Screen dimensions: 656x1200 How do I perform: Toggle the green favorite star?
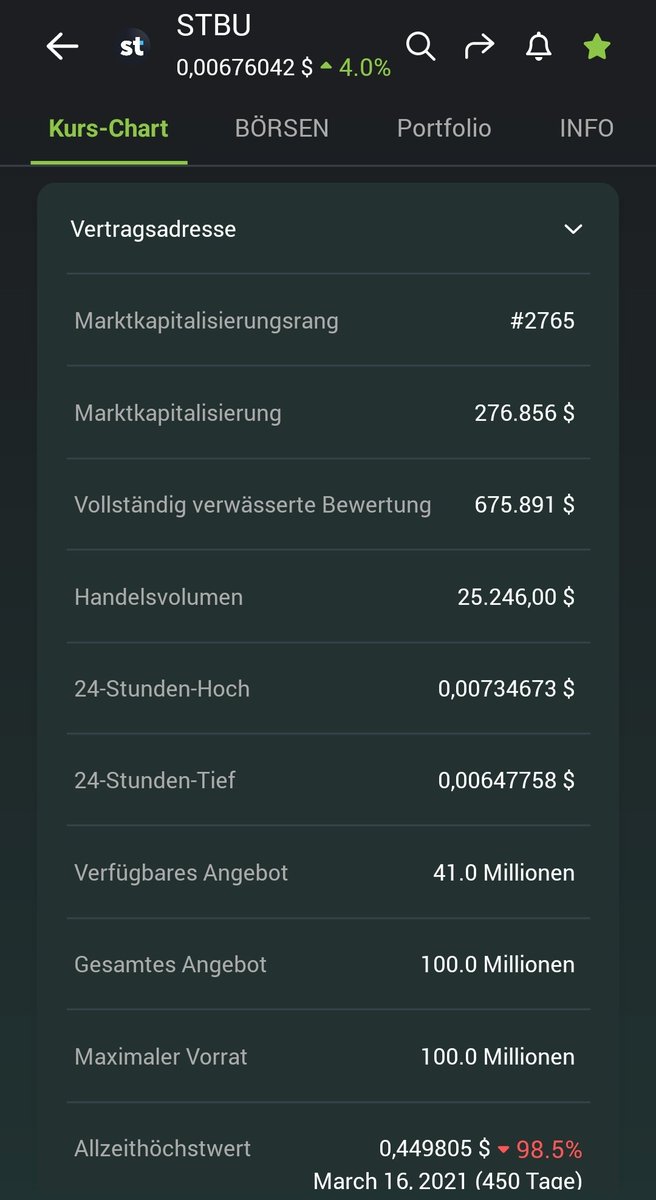(597, 46)
